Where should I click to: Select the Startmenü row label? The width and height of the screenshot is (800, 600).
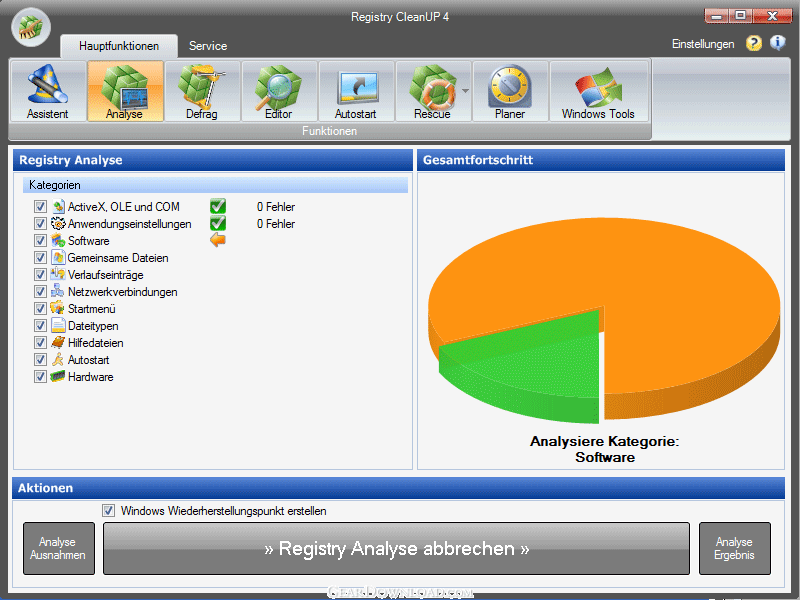pos(91,309)
